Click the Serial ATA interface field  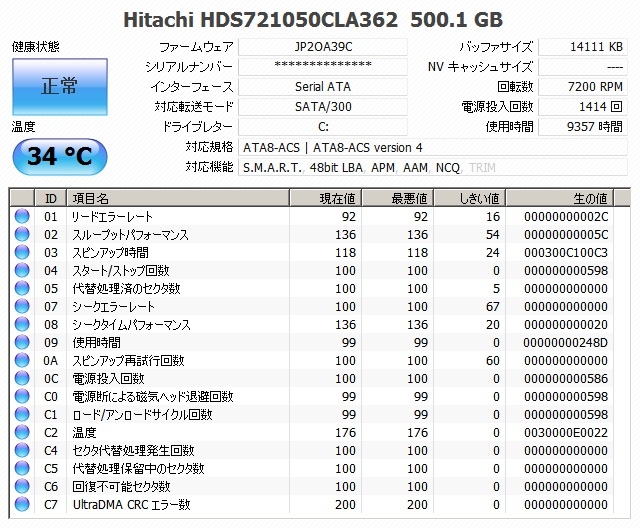tap(323, 87)
